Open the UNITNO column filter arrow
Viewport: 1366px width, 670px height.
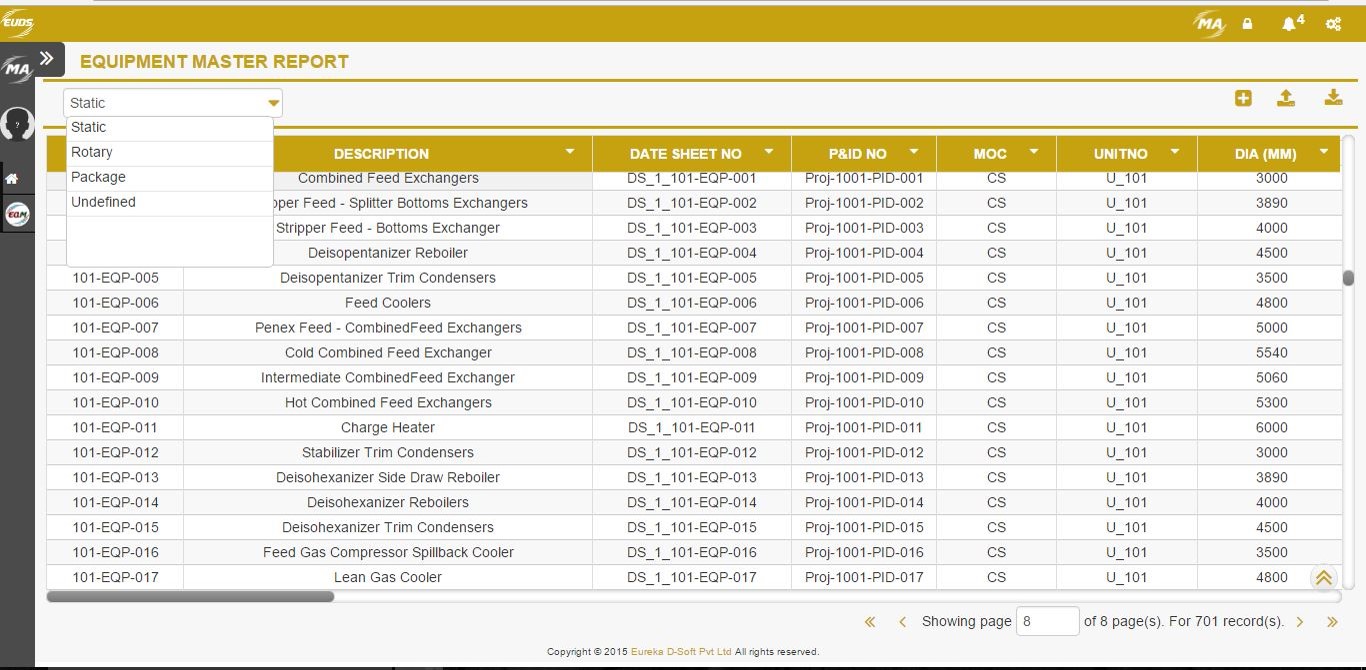tap(1176, 152)
